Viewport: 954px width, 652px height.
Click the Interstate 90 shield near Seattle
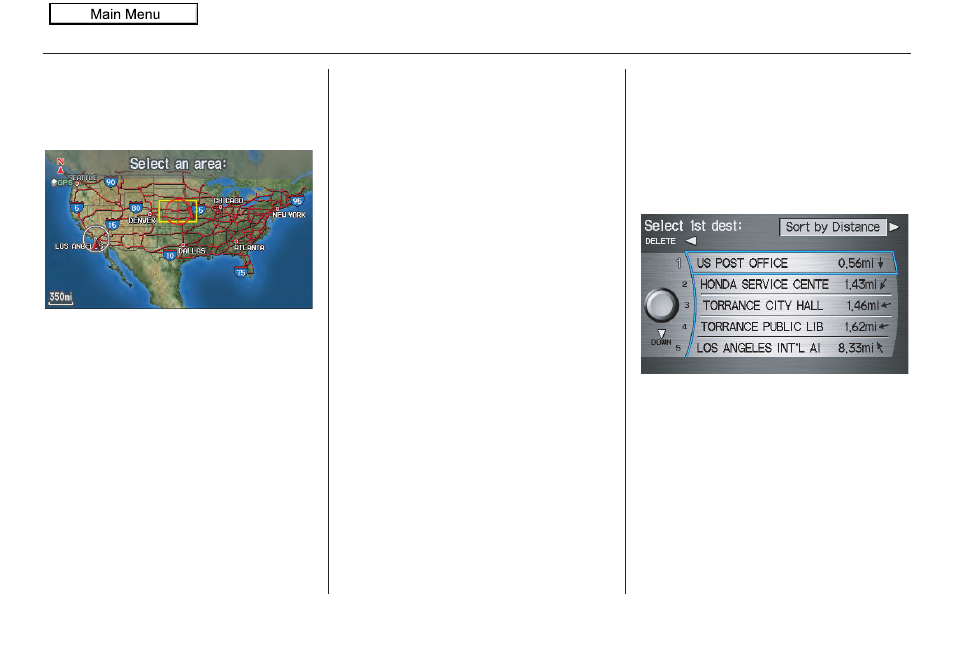click(x=110, y=182)
